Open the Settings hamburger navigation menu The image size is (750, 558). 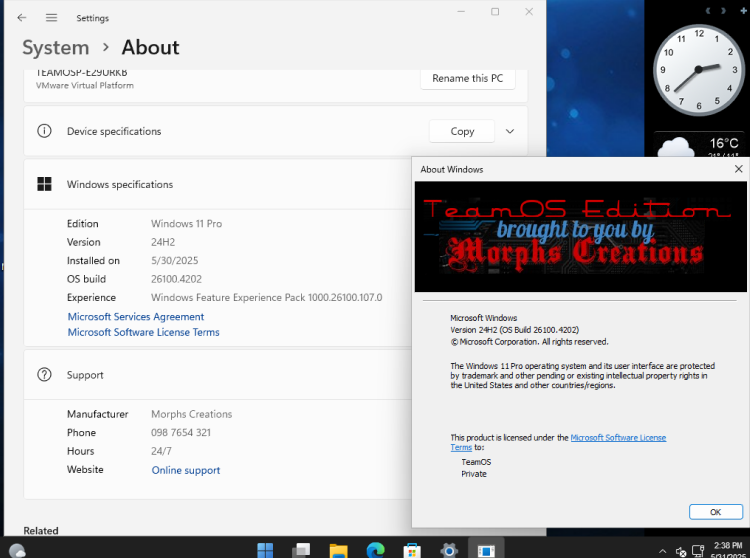coord(51,18)
